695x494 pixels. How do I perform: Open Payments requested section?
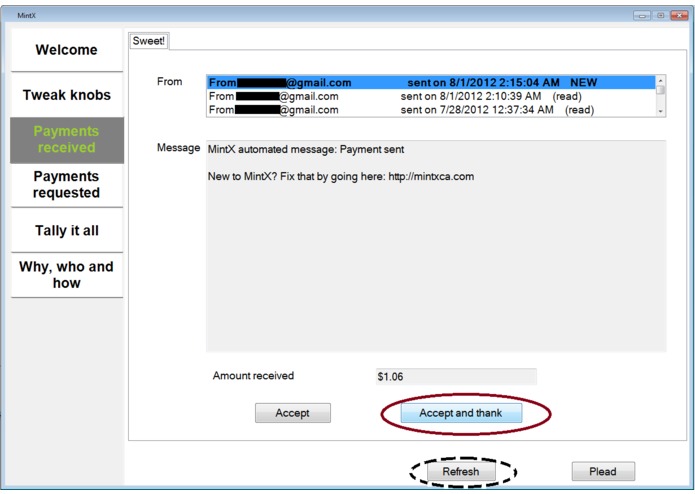66,185
